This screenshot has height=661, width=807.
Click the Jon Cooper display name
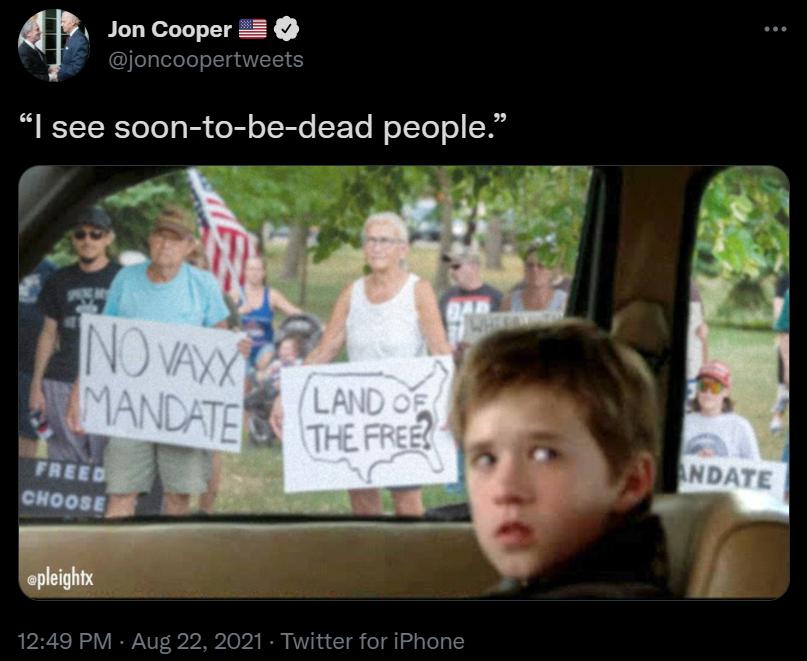click(x=170, y=29)
